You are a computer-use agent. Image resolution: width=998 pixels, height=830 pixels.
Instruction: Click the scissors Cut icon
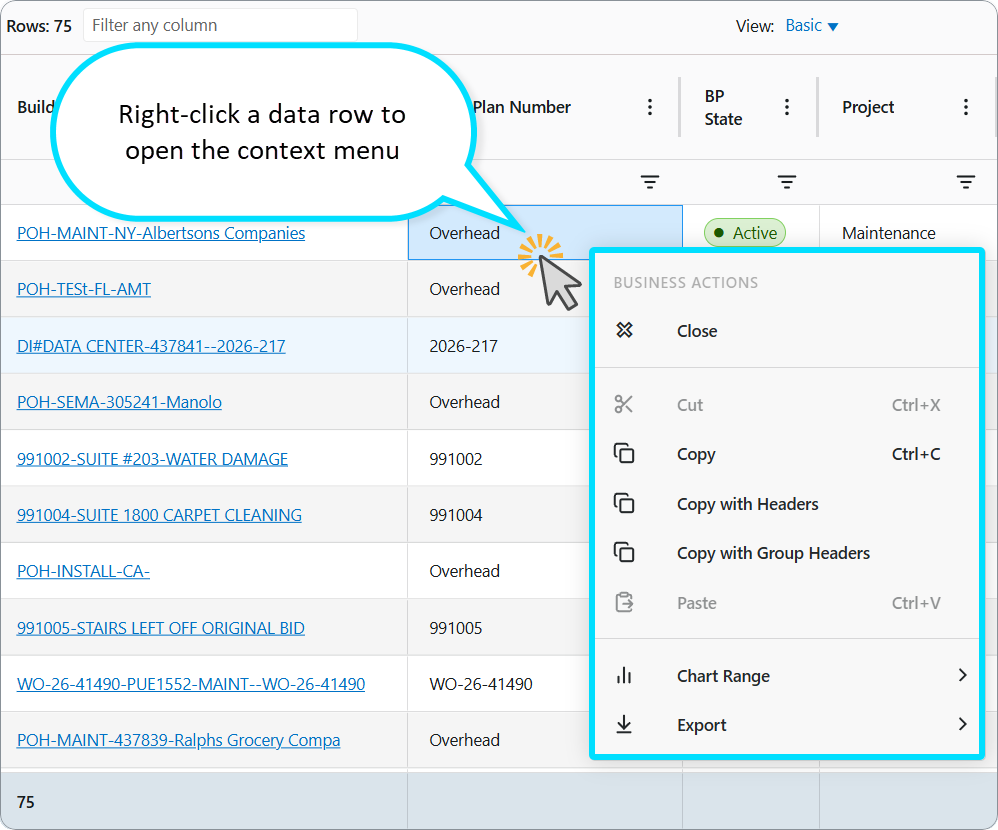pos(624,404)
